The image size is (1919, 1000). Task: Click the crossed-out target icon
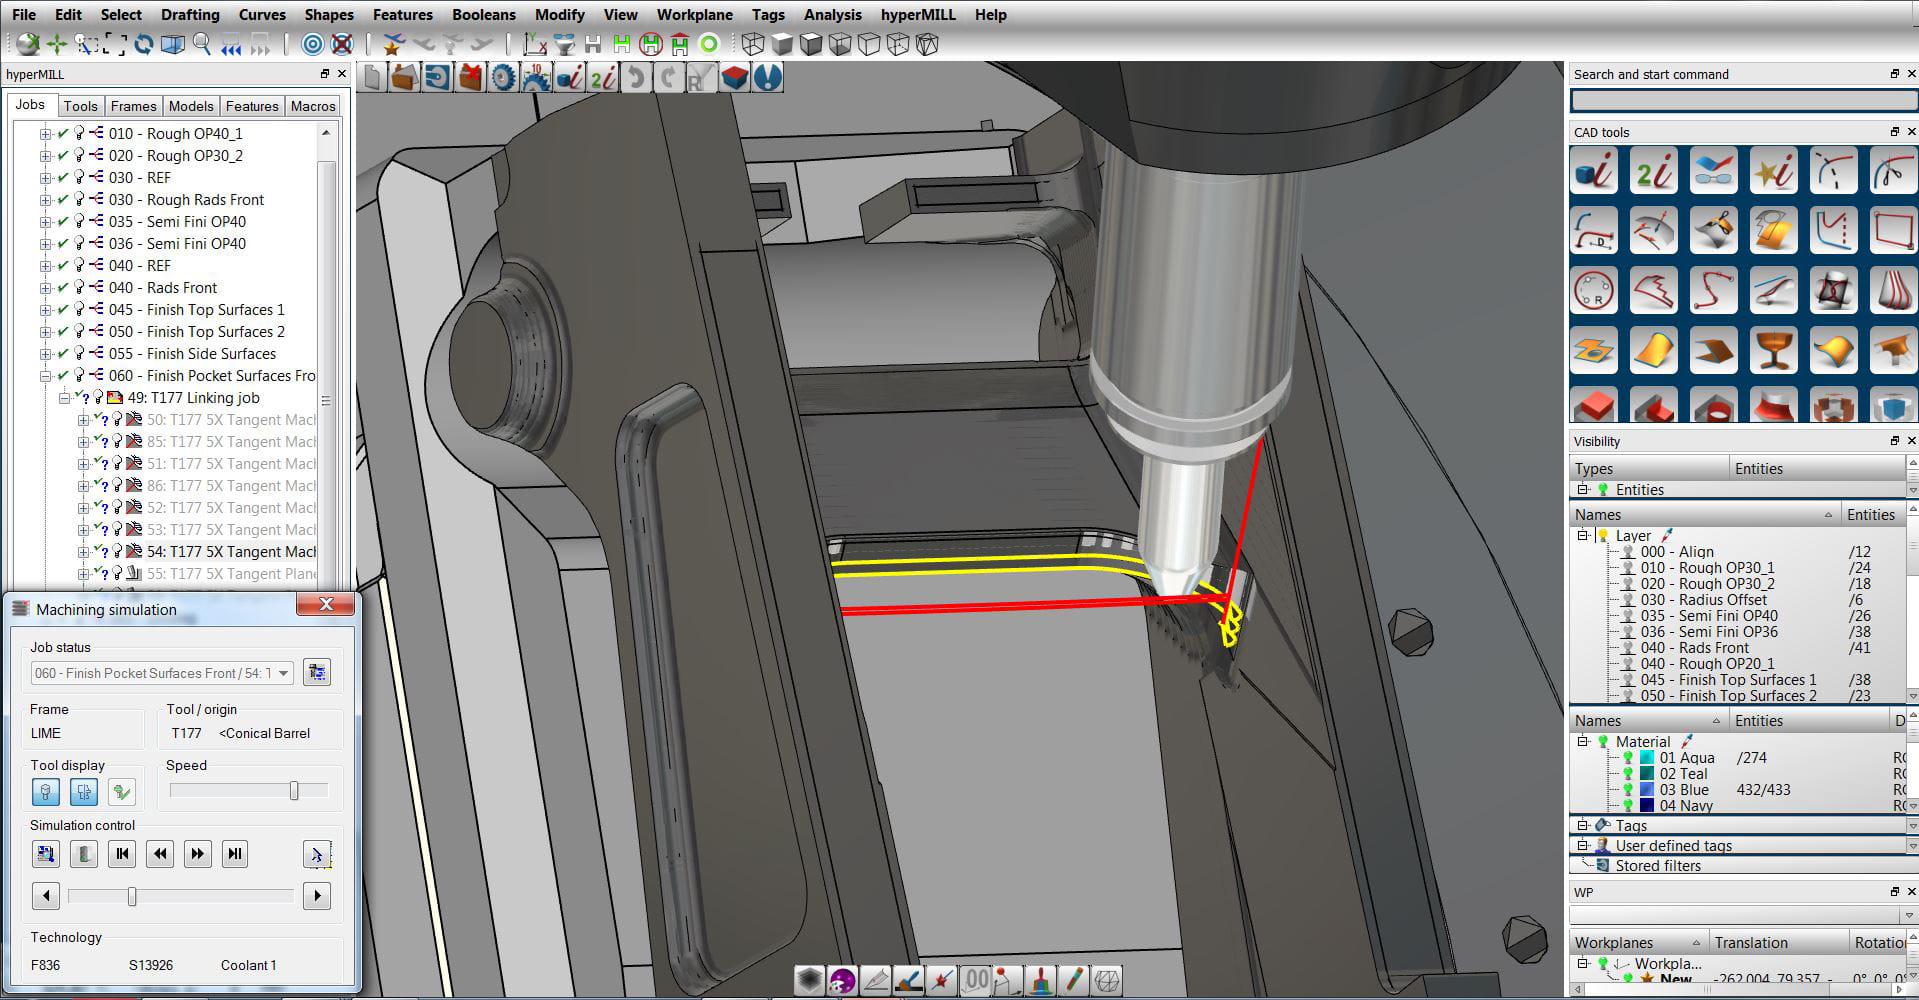coord(342,44)
